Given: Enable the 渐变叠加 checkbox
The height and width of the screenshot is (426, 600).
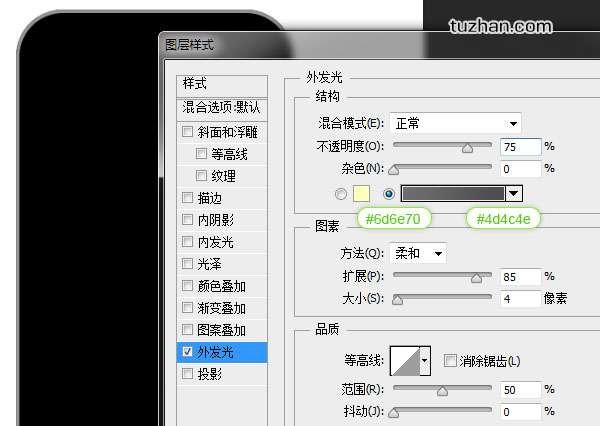Looking at the screenshot, I should [x=188, y=307].
